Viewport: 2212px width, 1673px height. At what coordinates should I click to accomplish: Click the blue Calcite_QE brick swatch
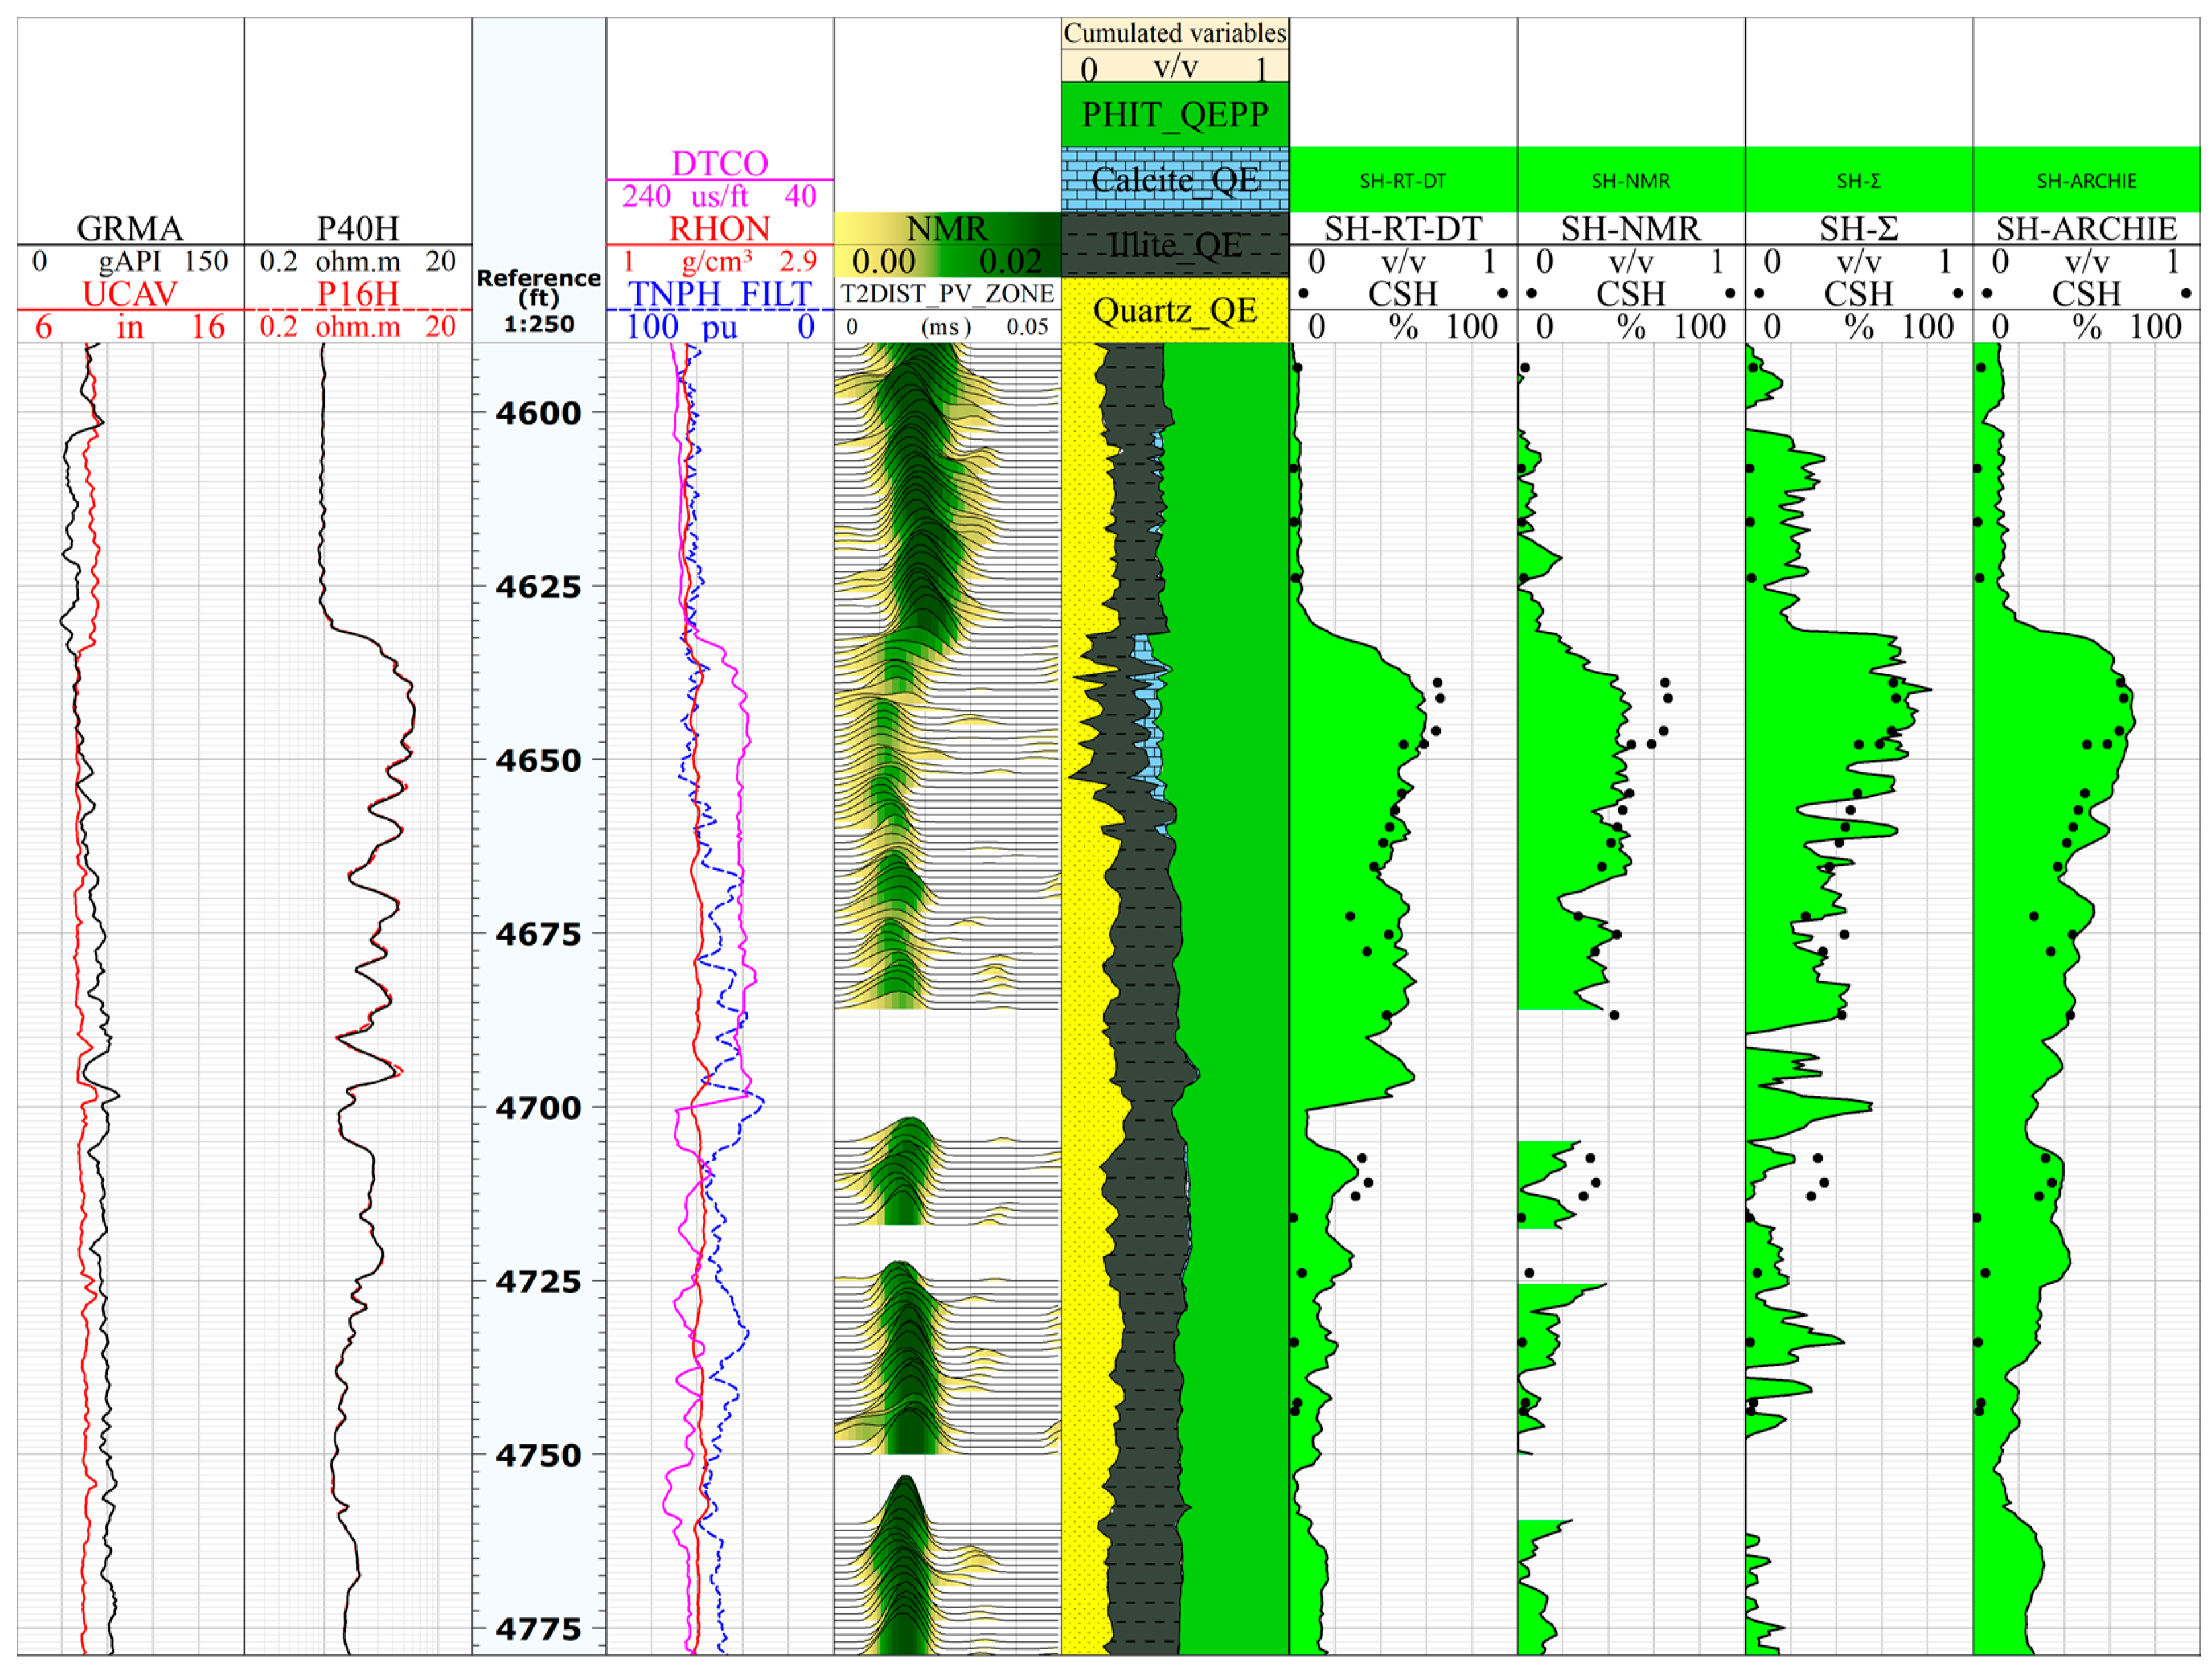click(1175, 180)
